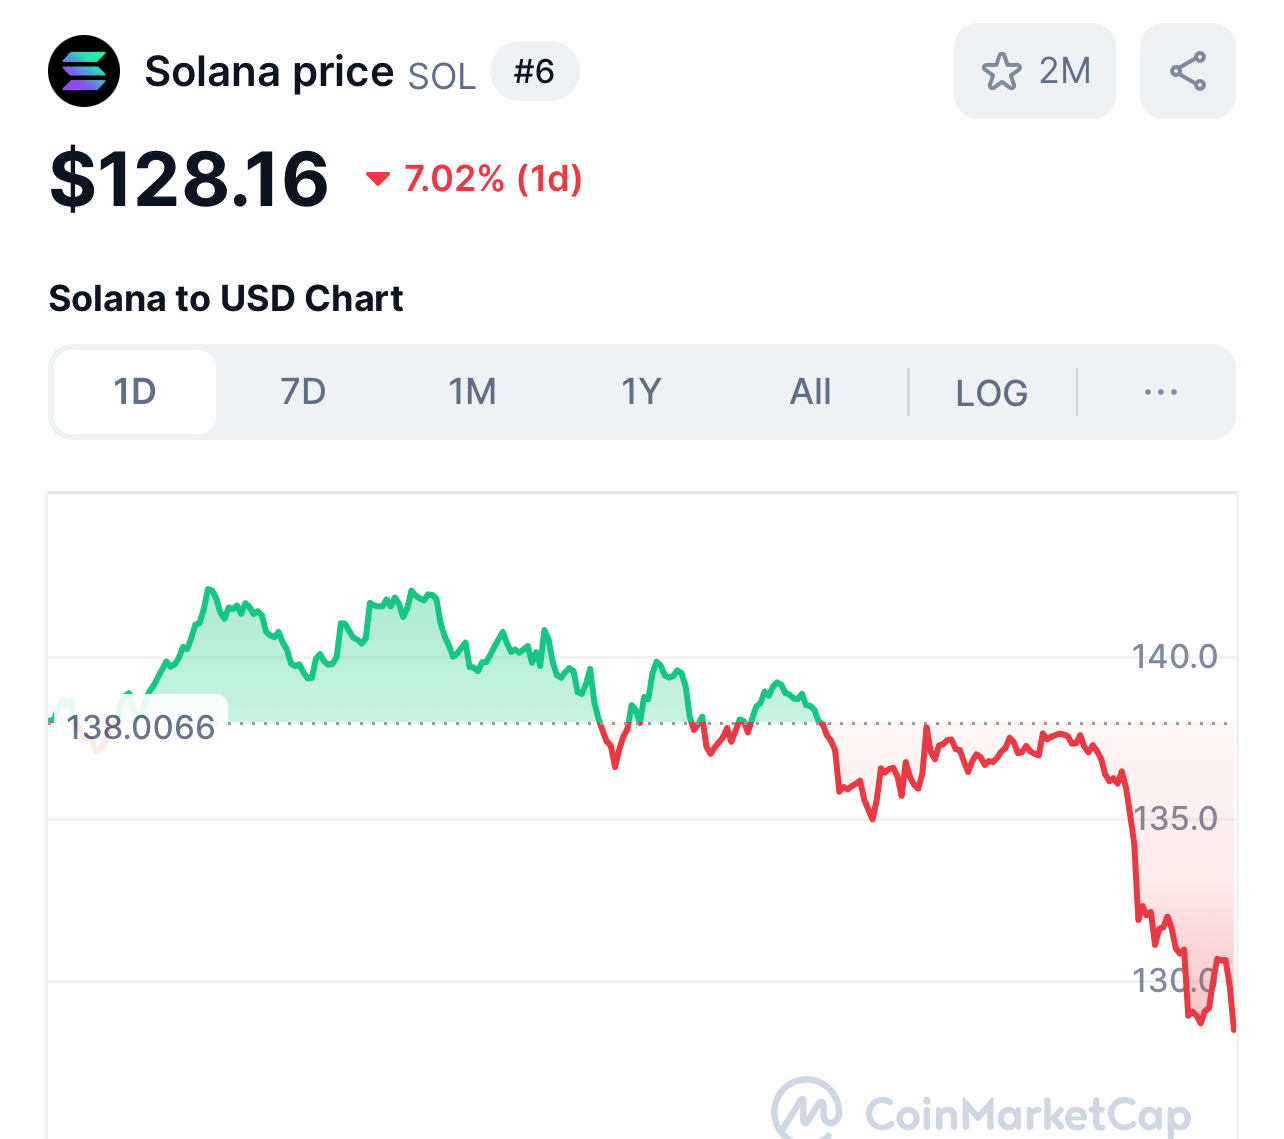The width and height of the screenshot is (1284, 1139).
Task: Click the 138.0066 opening price label
Action: [x=141, y=727]
